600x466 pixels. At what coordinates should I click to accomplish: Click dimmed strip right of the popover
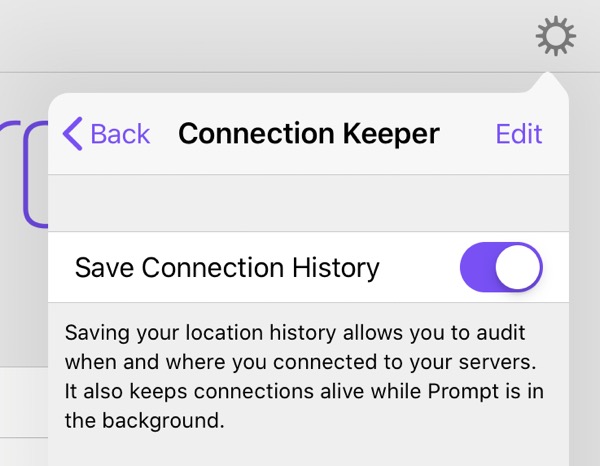coord(584,268)
